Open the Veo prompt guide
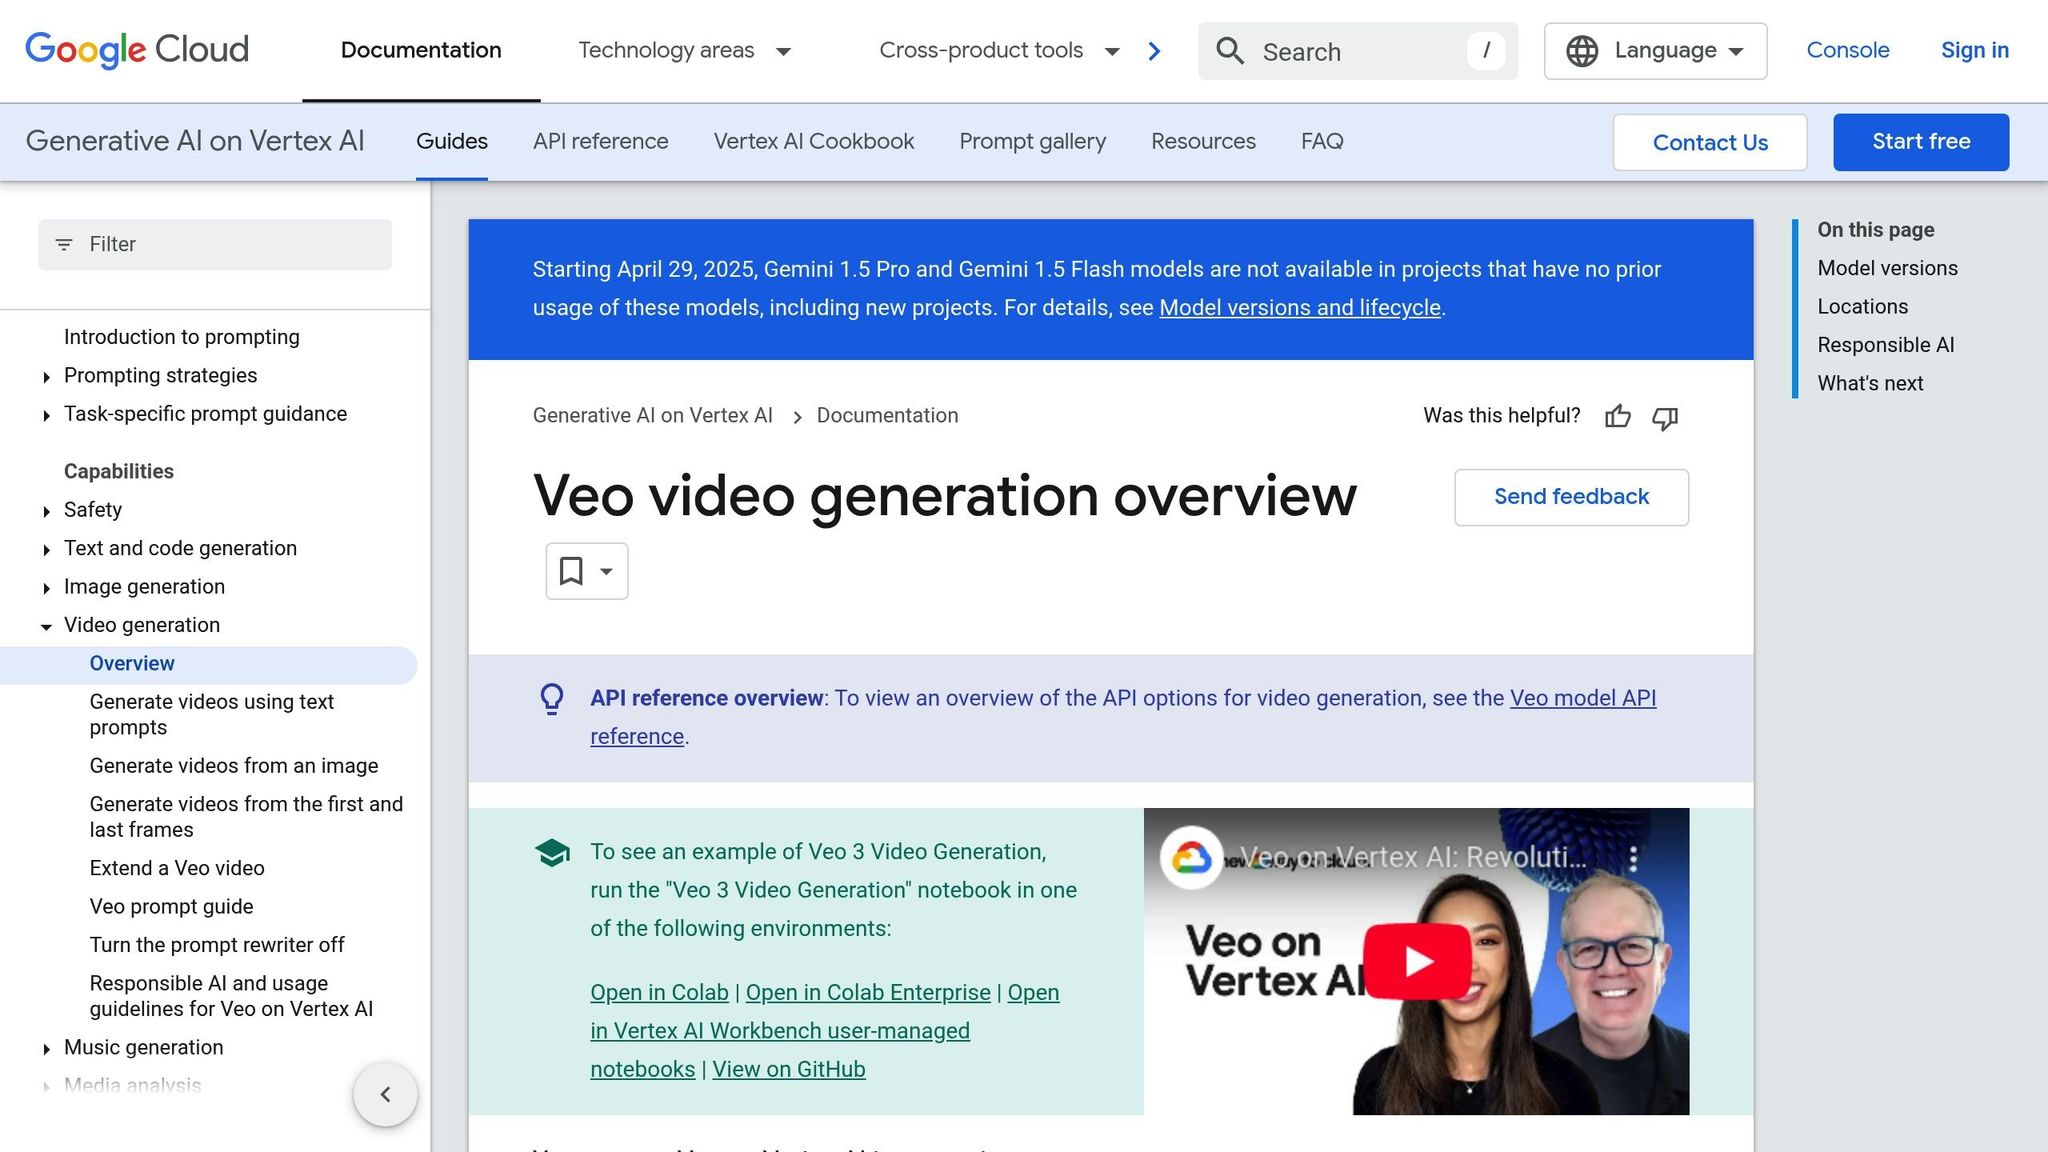The width and height of the screenshot is (2048, 1152). [x=171, y=907]
